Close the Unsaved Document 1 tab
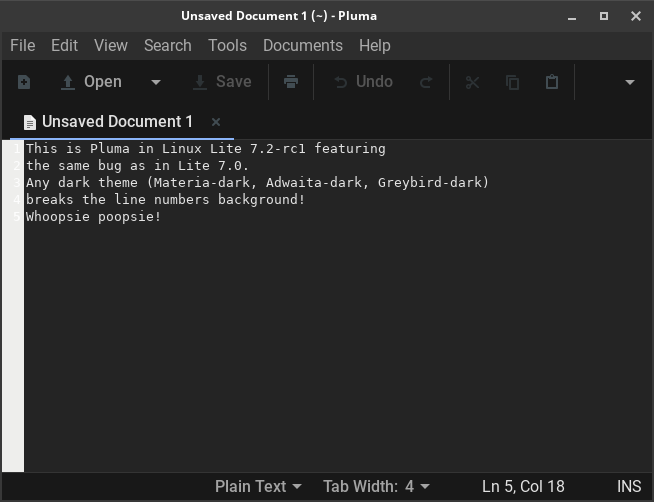The image size is (654, 502). (216, 122)
